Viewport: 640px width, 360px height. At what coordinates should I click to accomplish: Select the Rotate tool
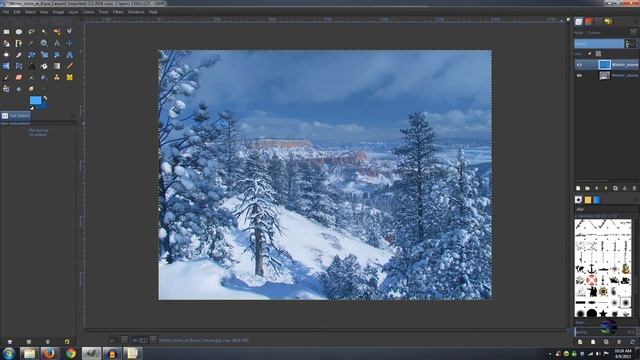[31, 54]
